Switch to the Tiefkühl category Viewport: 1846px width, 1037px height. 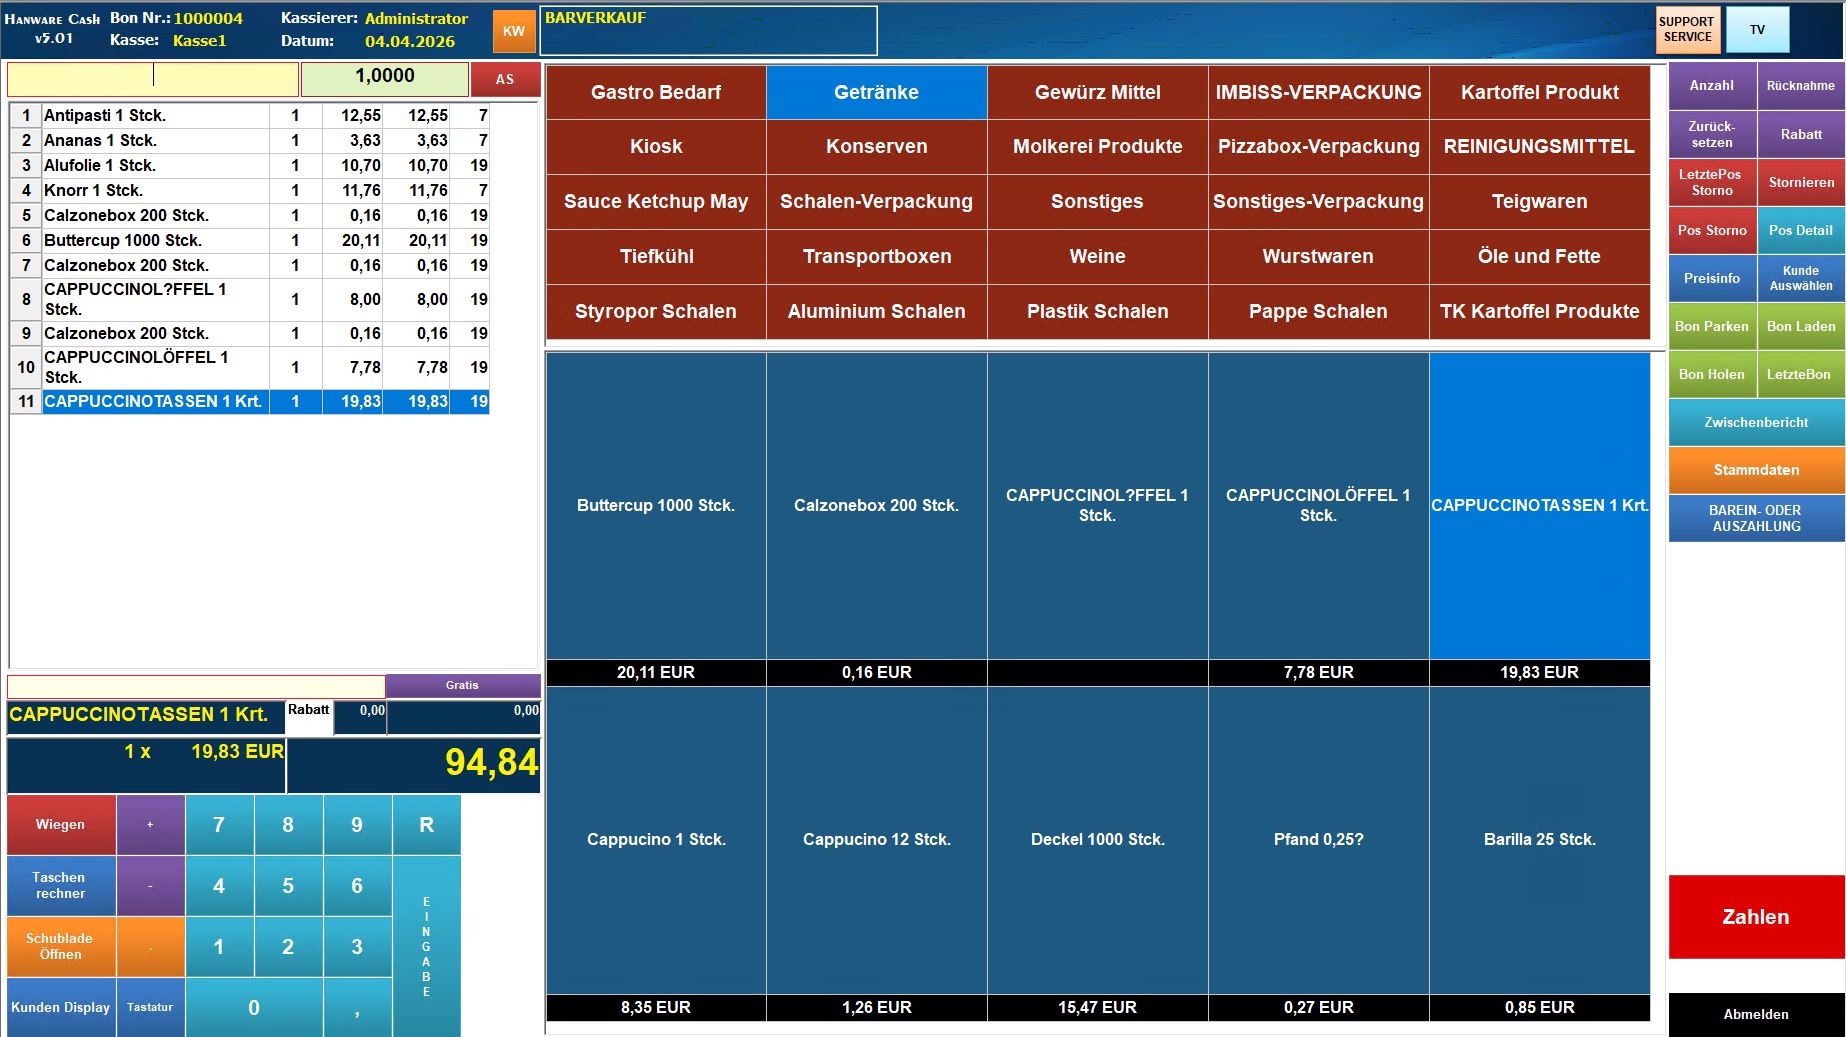656,256
